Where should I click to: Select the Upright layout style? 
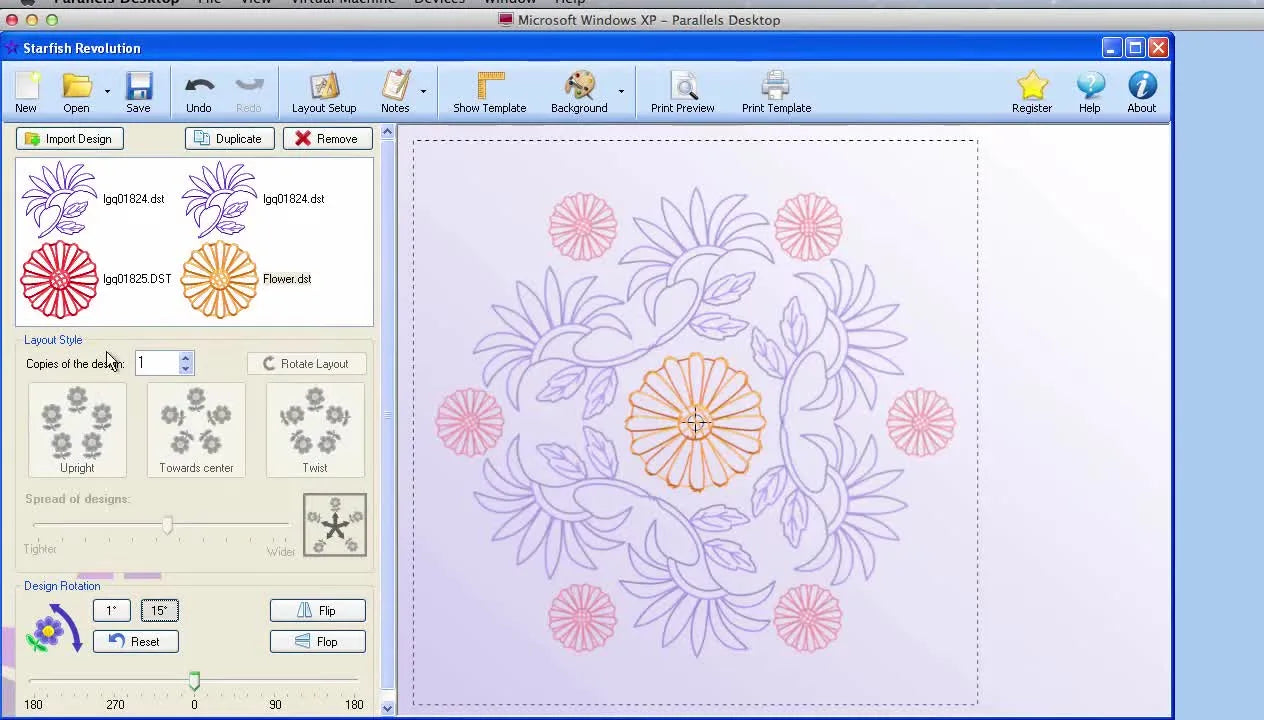[x=77, y=430]
